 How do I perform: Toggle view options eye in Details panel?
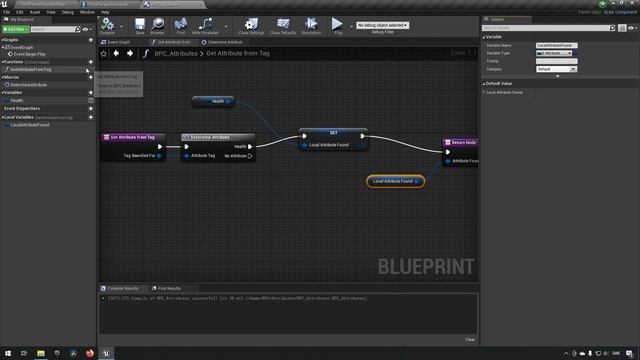click(x=633, y=28)
